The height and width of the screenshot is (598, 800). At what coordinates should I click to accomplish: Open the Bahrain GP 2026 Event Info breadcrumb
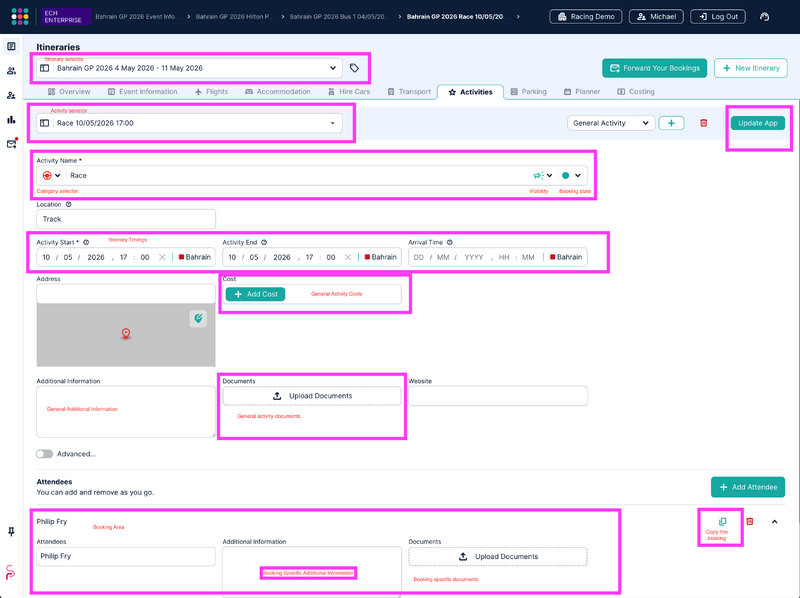pyautogui.click(x=136, y=16)
